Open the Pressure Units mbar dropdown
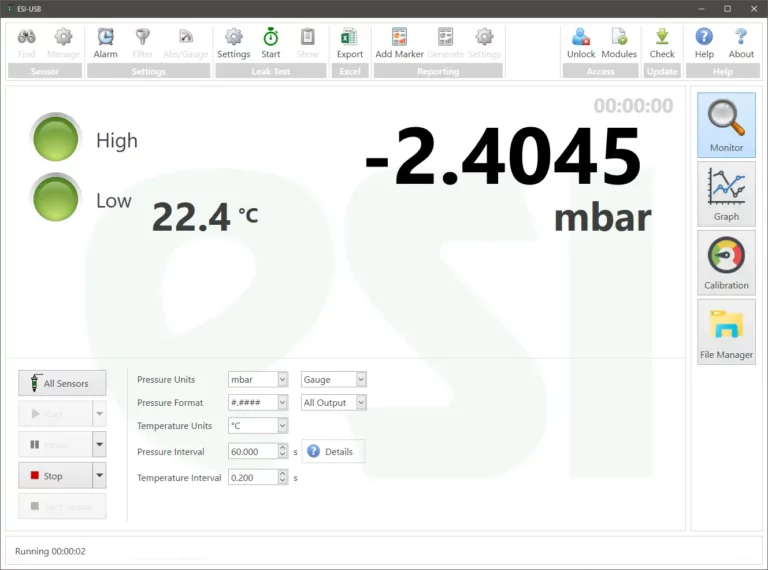This screenshot has width=768, height=570. (x=258, y=380)
